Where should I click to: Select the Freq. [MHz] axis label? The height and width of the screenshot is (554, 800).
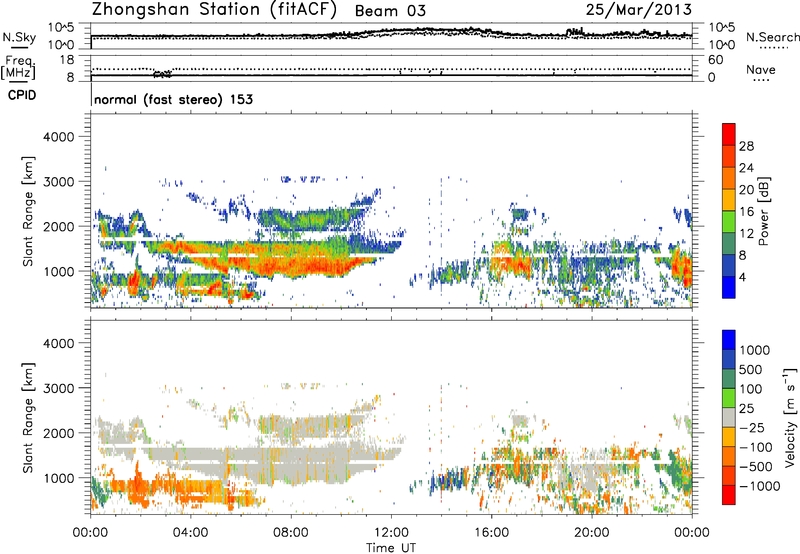click(x=19, y=67)
